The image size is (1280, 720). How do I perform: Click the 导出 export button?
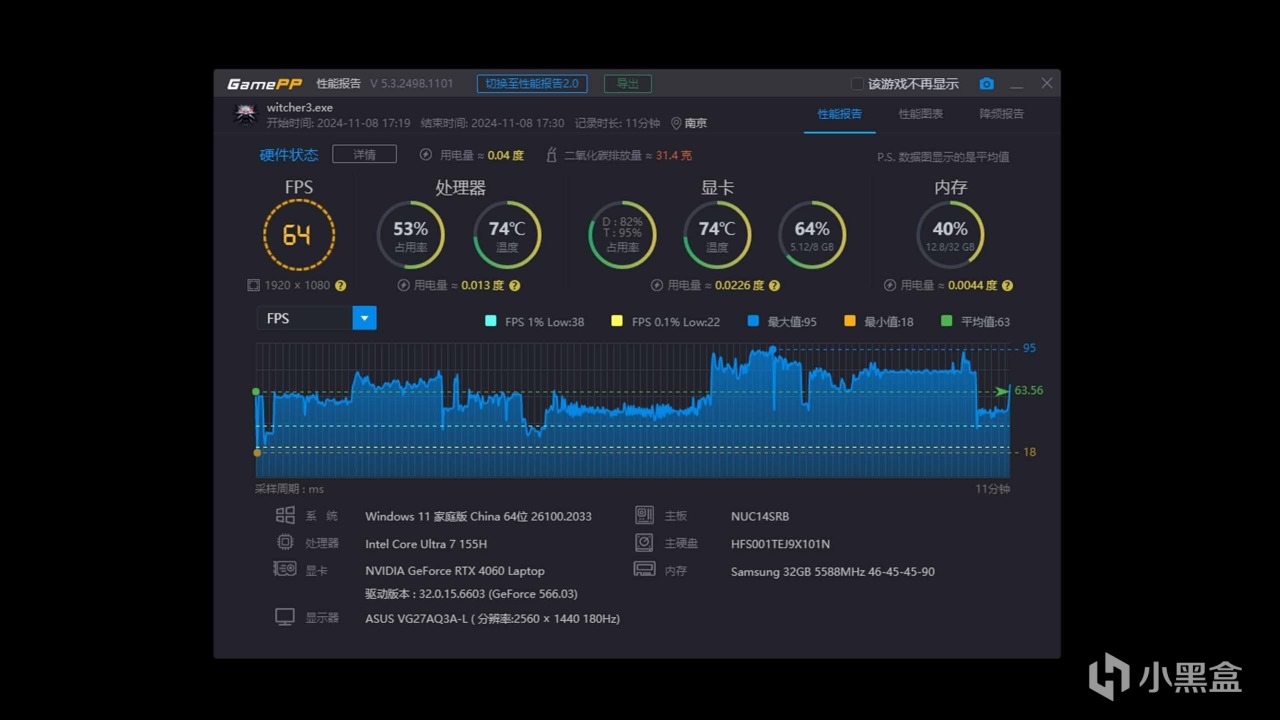click(x=627, y=84)
